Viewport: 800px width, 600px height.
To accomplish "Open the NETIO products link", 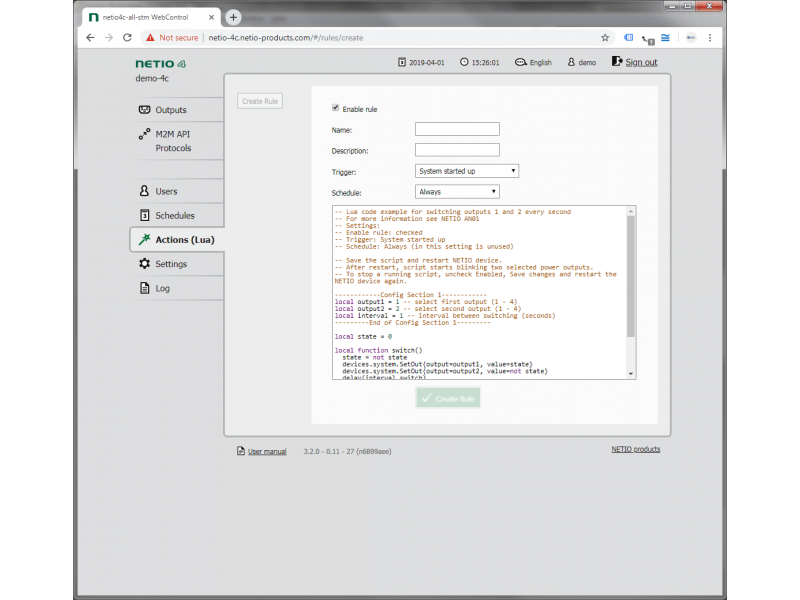I will (636, 449).
